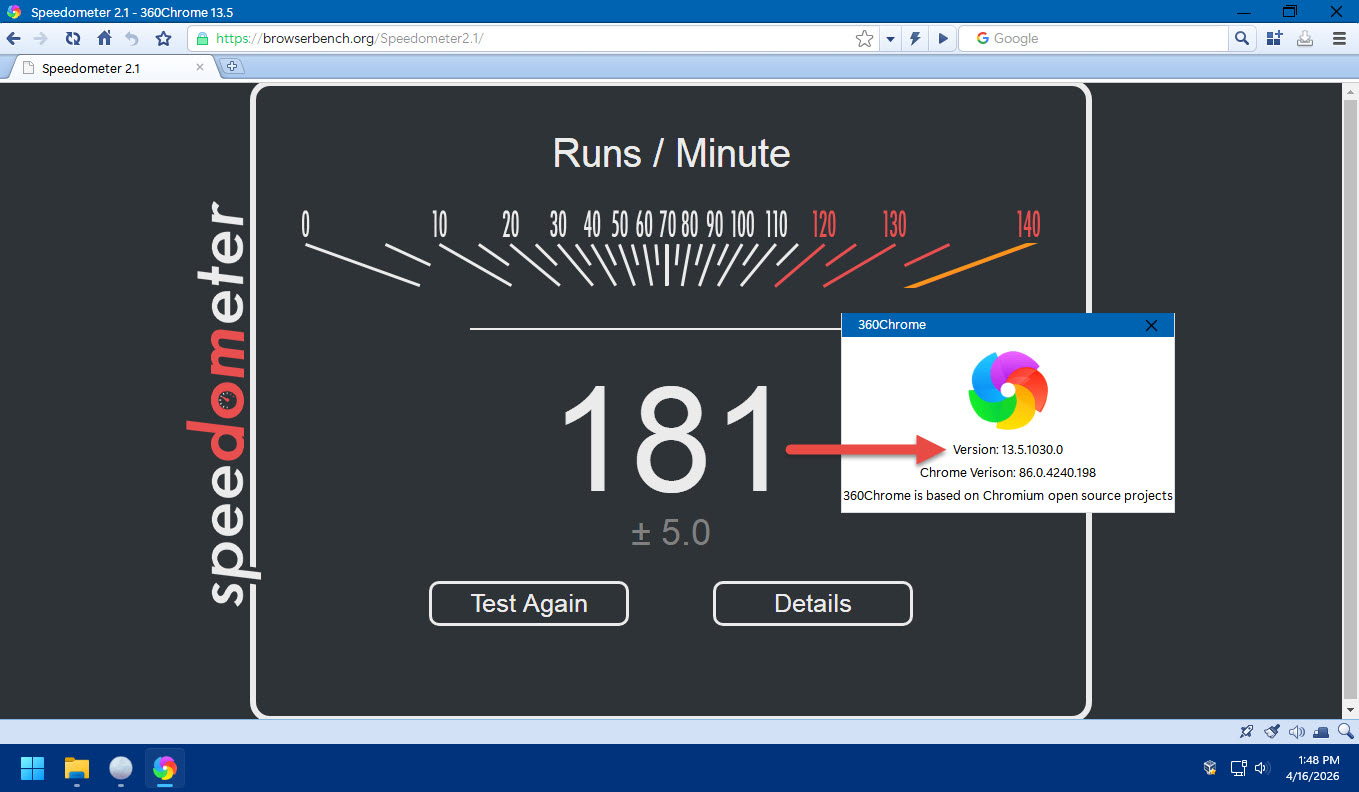Click the Details button
1359x792 pixels.
[812, 604]
